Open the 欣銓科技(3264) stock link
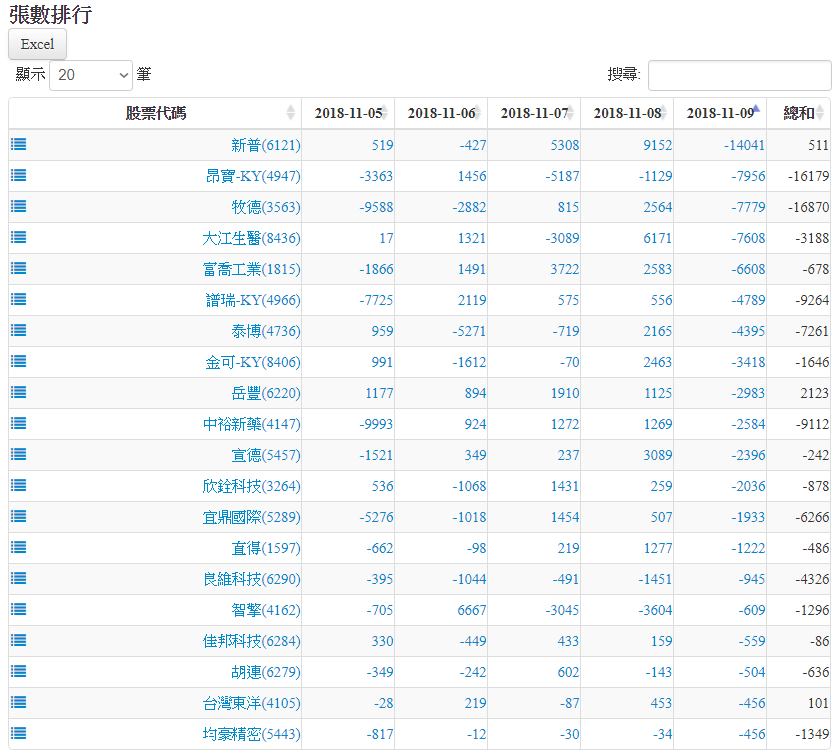 coord(250,486)
